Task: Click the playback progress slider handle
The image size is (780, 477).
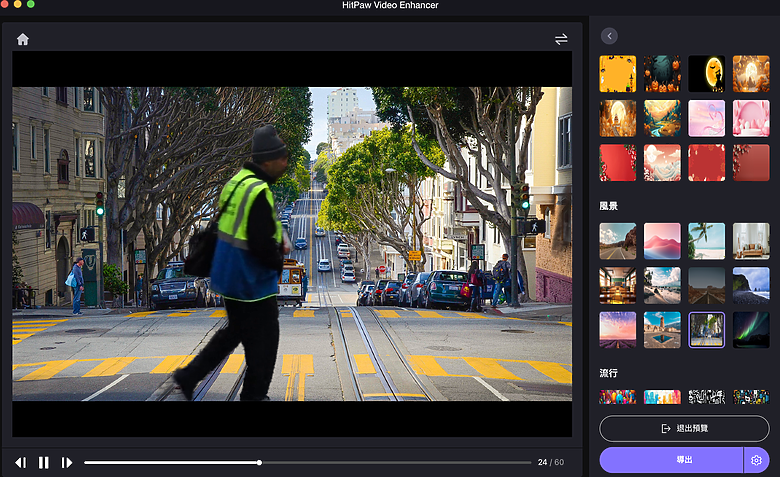Action: coord(259,463)
